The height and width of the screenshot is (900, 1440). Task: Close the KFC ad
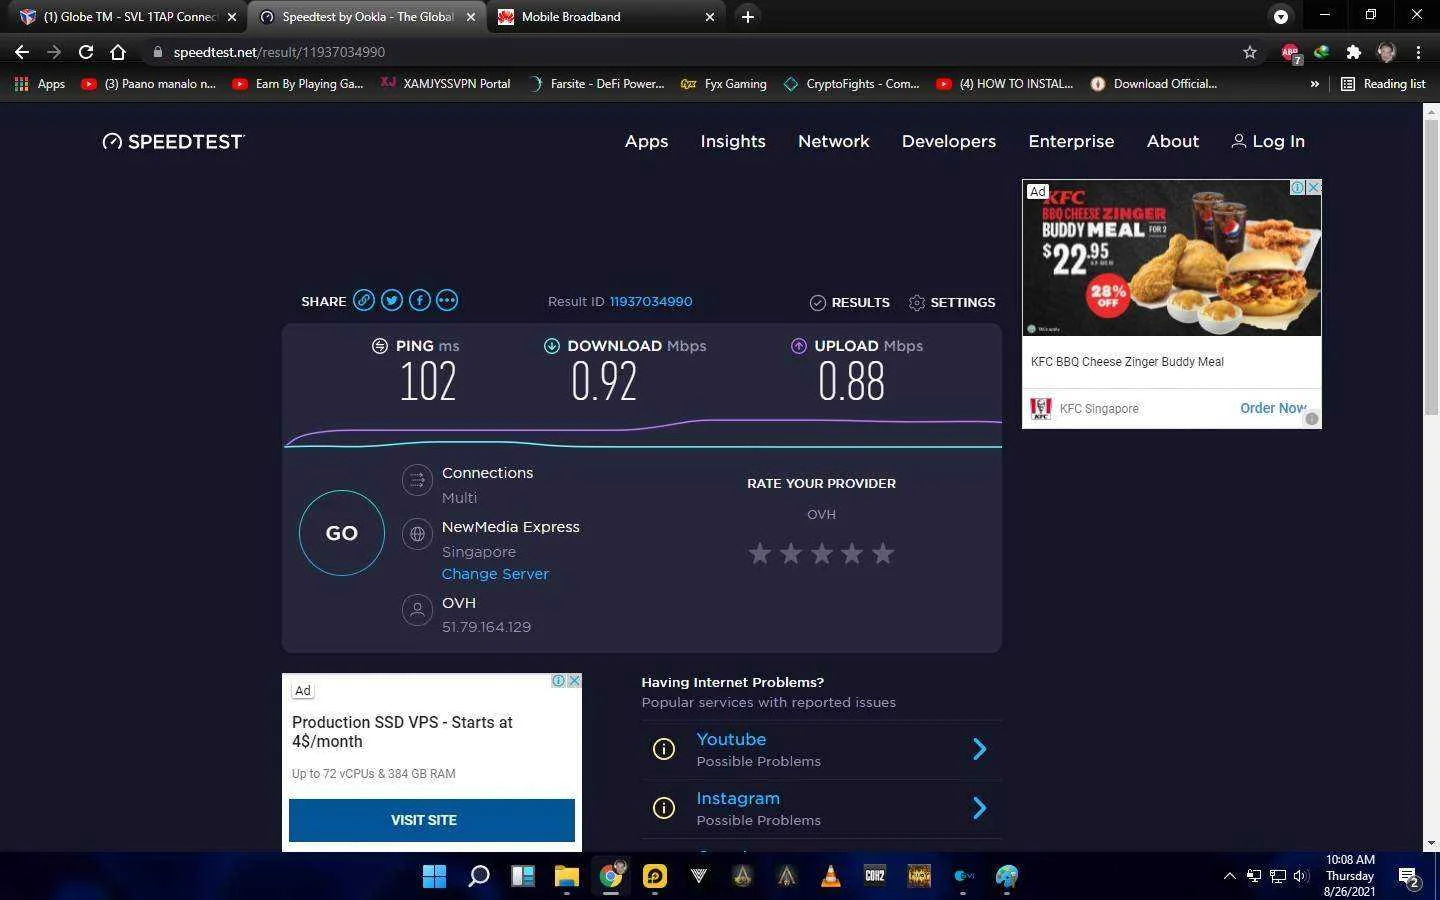click(1314, 187)
